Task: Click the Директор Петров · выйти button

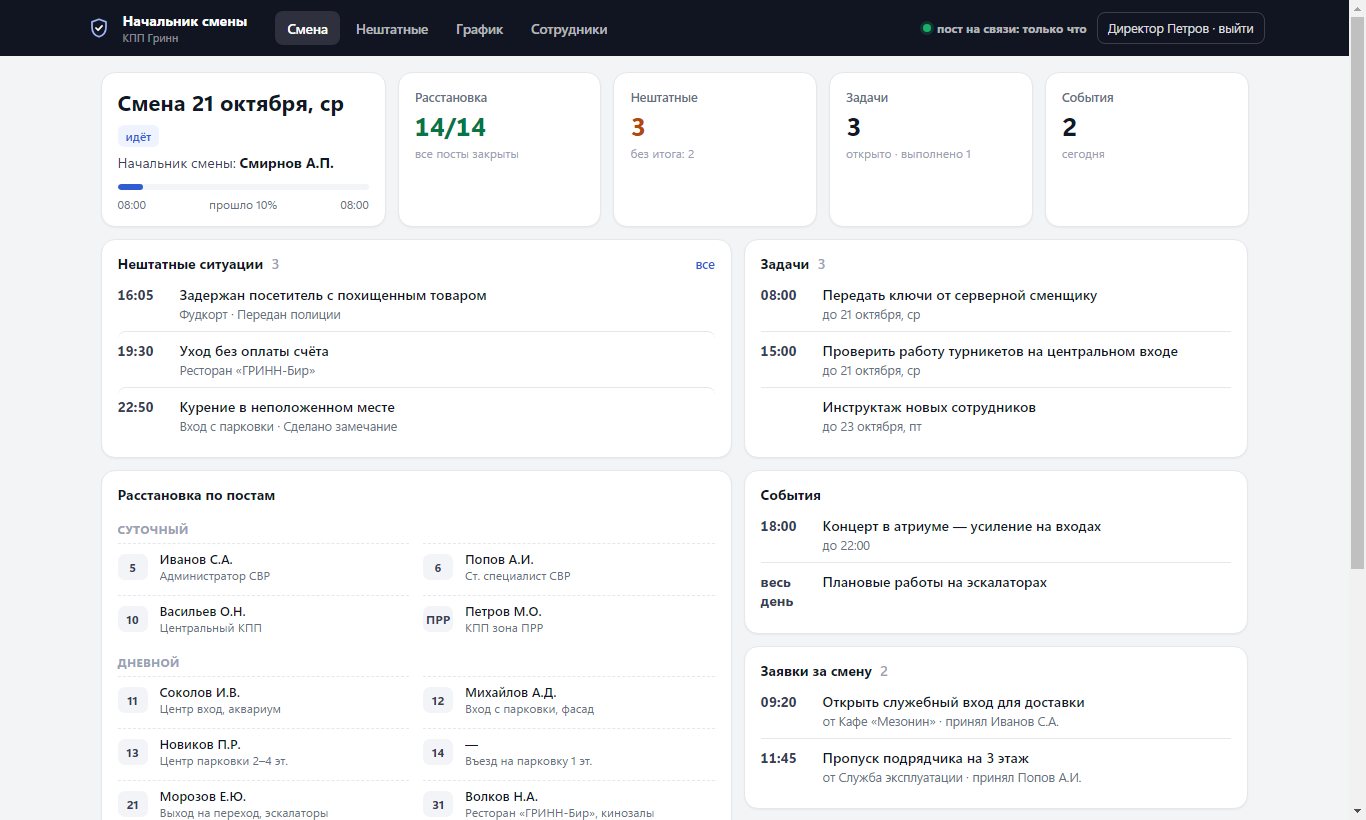Action: [1180, 28]
